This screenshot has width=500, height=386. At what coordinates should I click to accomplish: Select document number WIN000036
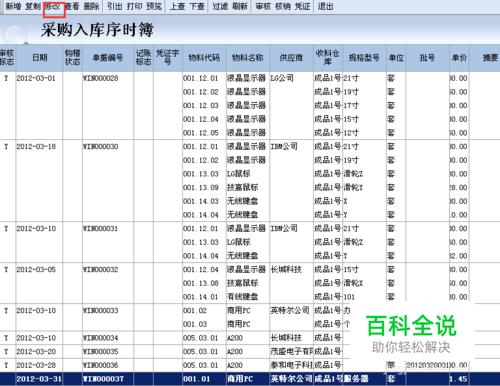(101, 365)
